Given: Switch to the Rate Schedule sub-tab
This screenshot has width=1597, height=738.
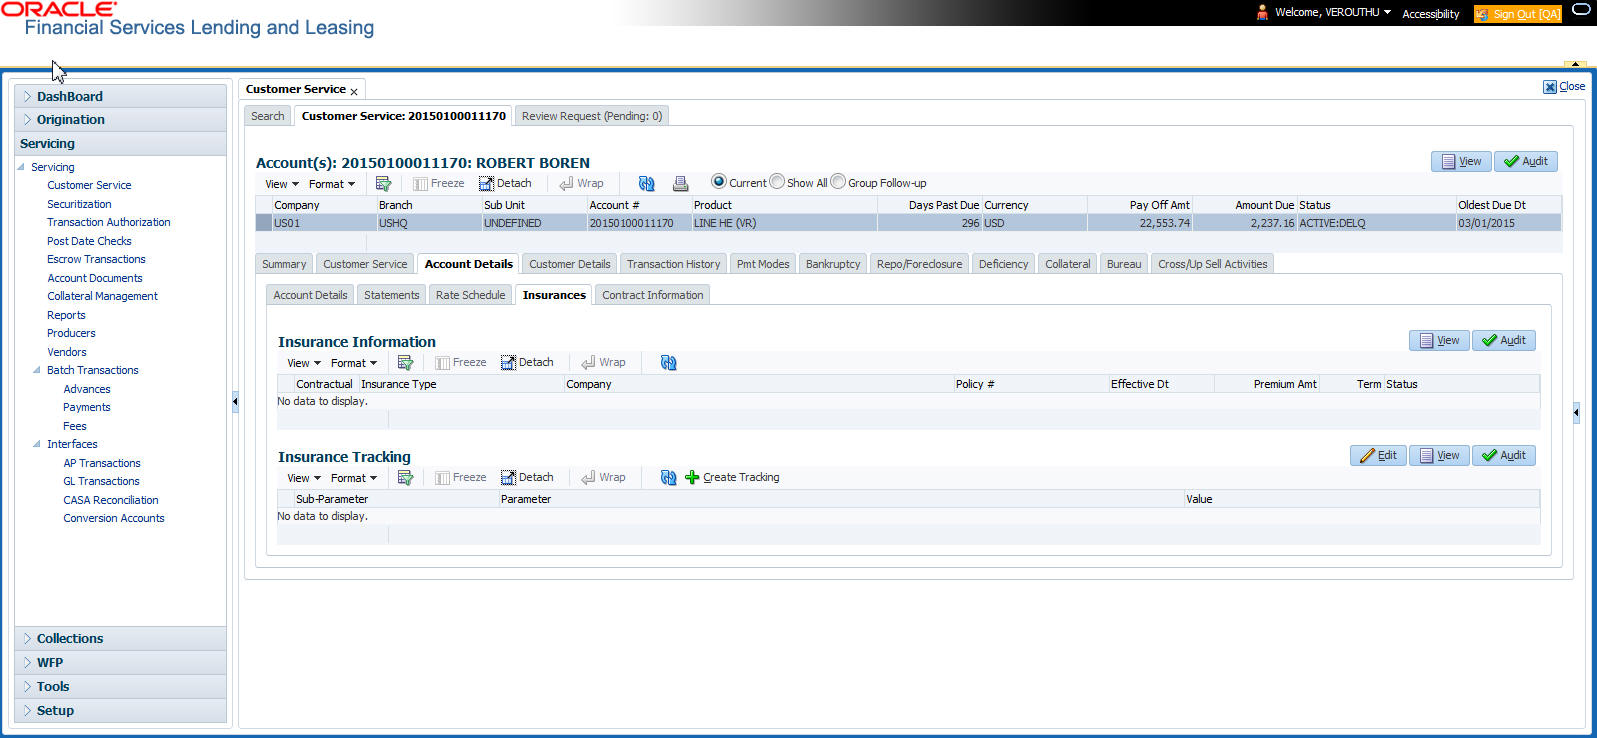Looking at the screenshot, I should tap(470, 295).
